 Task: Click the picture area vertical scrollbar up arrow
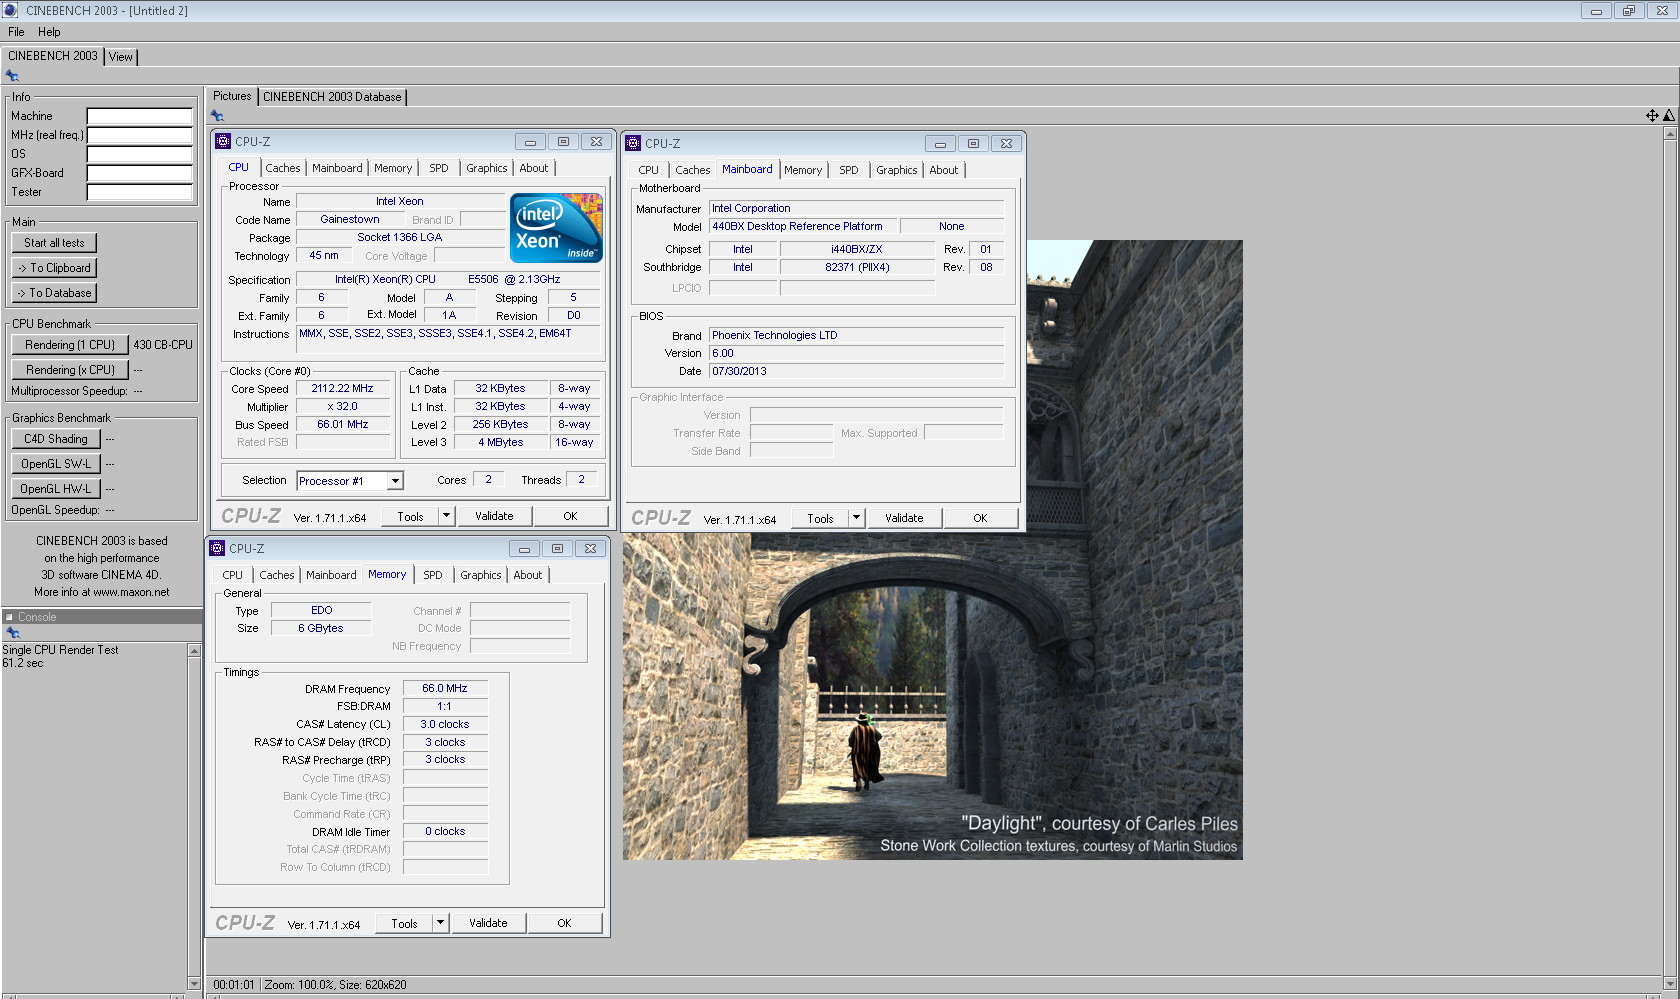tap(1670, 134)
